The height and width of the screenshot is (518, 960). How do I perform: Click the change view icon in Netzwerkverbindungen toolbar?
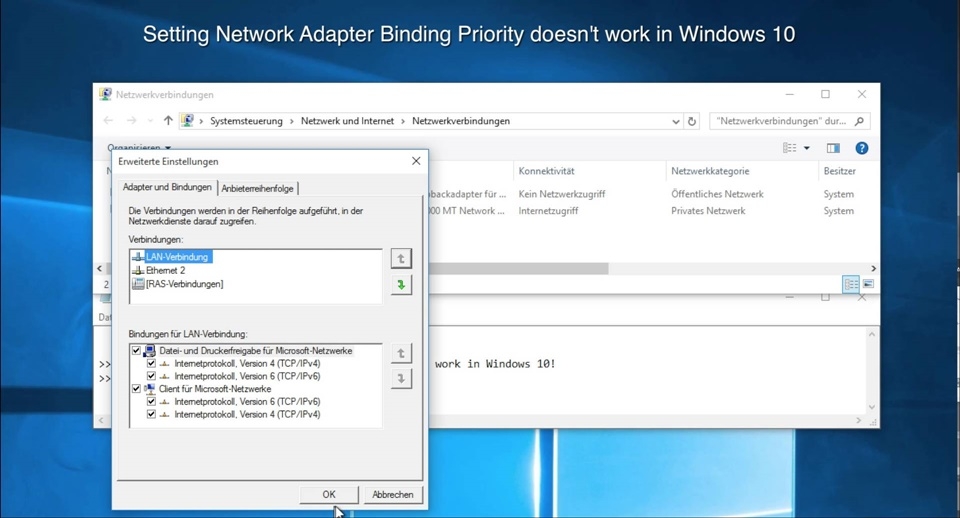pyautogui.click(x=790, y=148)
